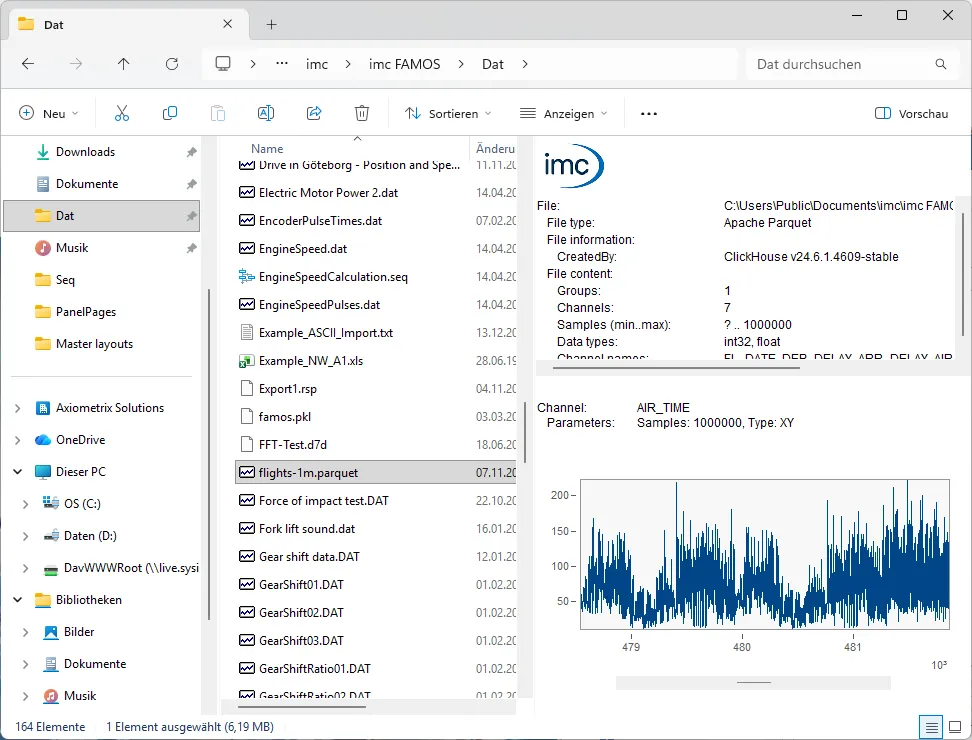The image size is (972, 740).
Task: Expand the OneDrive tree node
Action: (x=18, y=440)
